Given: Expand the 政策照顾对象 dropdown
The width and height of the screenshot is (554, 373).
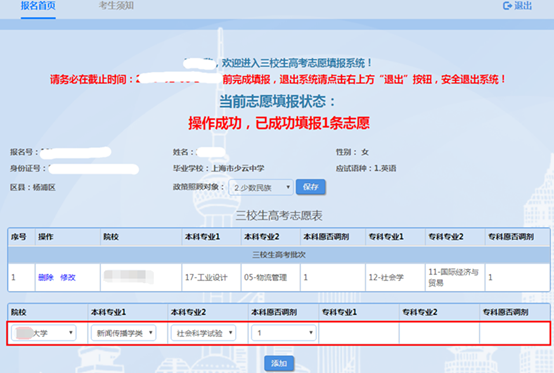Looking at the screenshot, I should [260, 187].
